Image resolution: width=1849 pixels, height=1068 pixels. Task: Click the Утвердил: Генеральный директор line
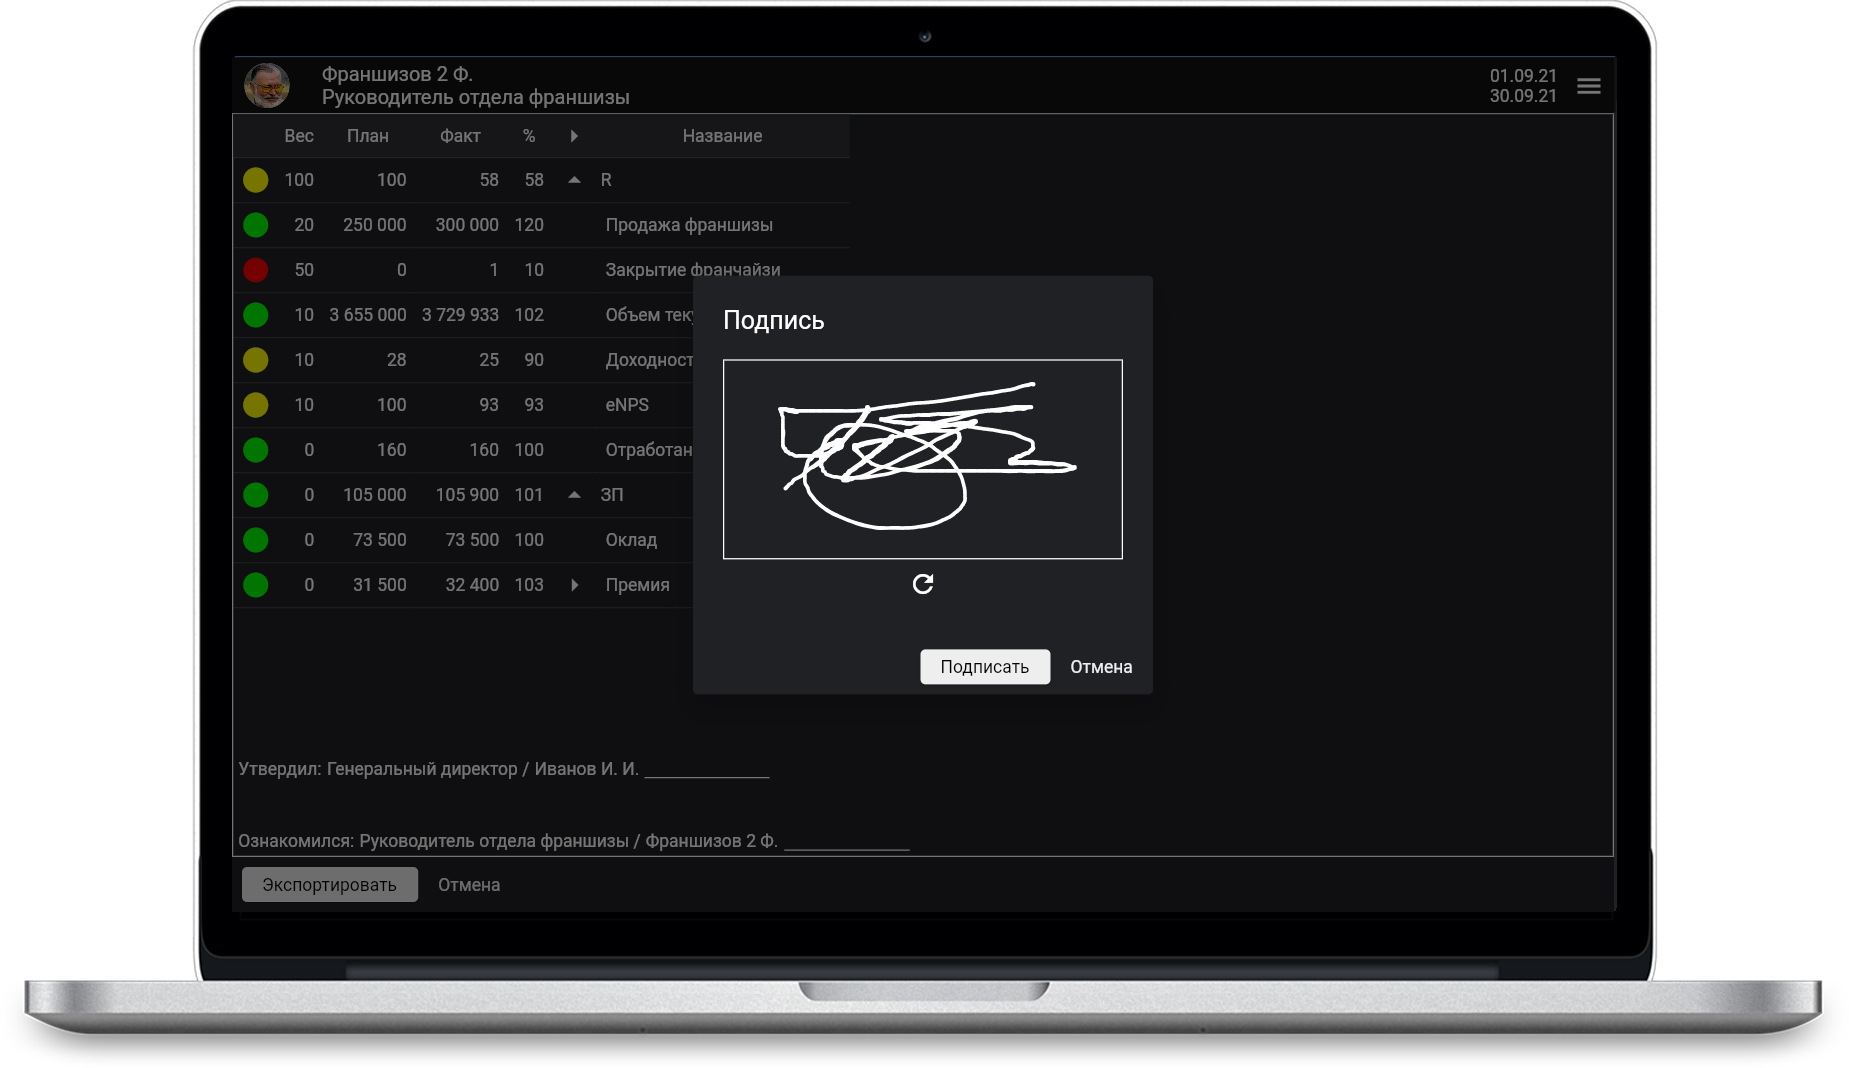pyautogui.click(x=503, y=769)
